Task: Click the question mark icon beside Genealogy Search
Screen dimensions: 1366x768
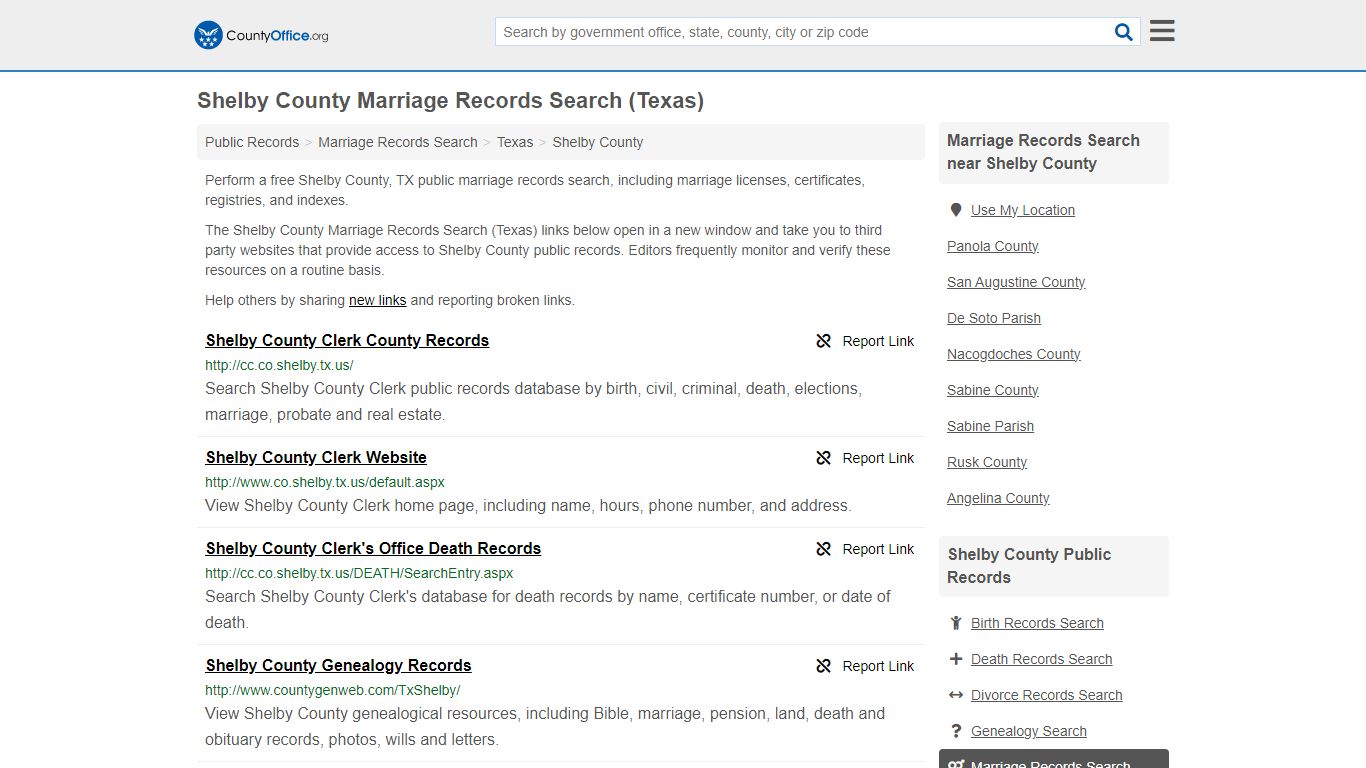Action: (956, 731)
